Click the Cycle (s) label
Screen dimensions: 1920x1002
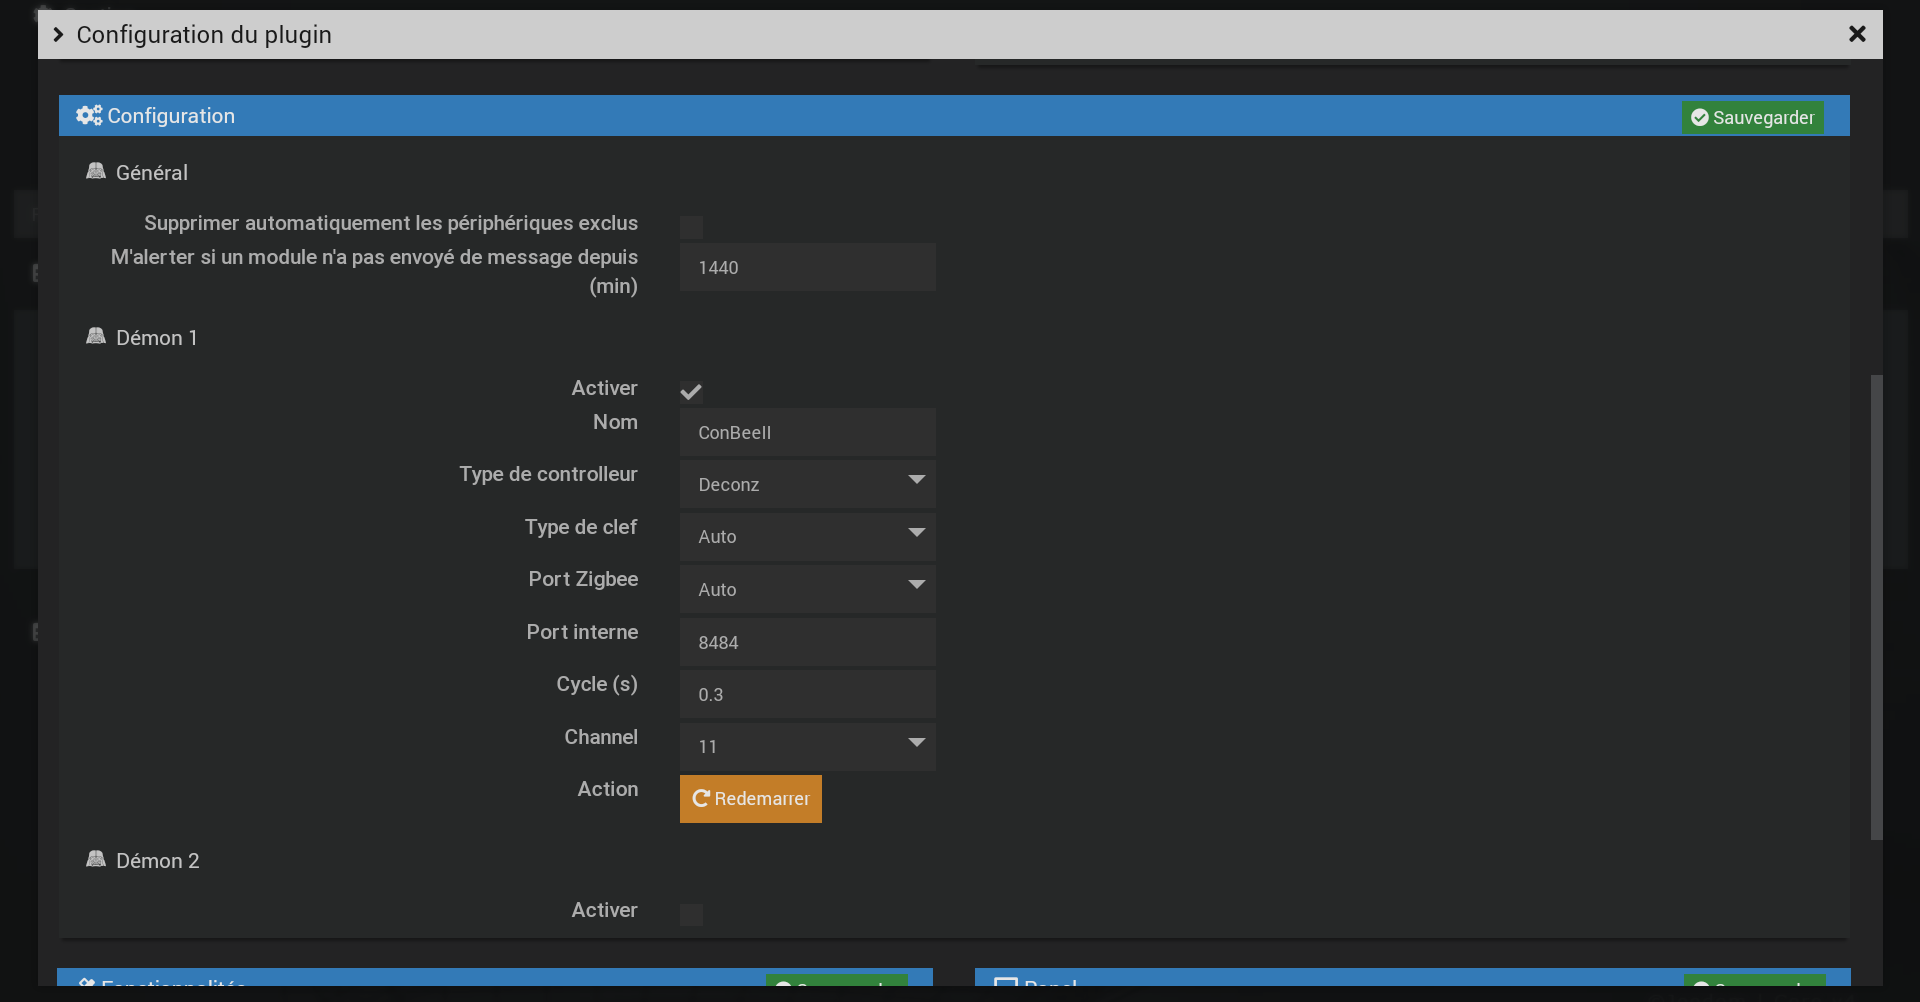[x=597, y=684]
